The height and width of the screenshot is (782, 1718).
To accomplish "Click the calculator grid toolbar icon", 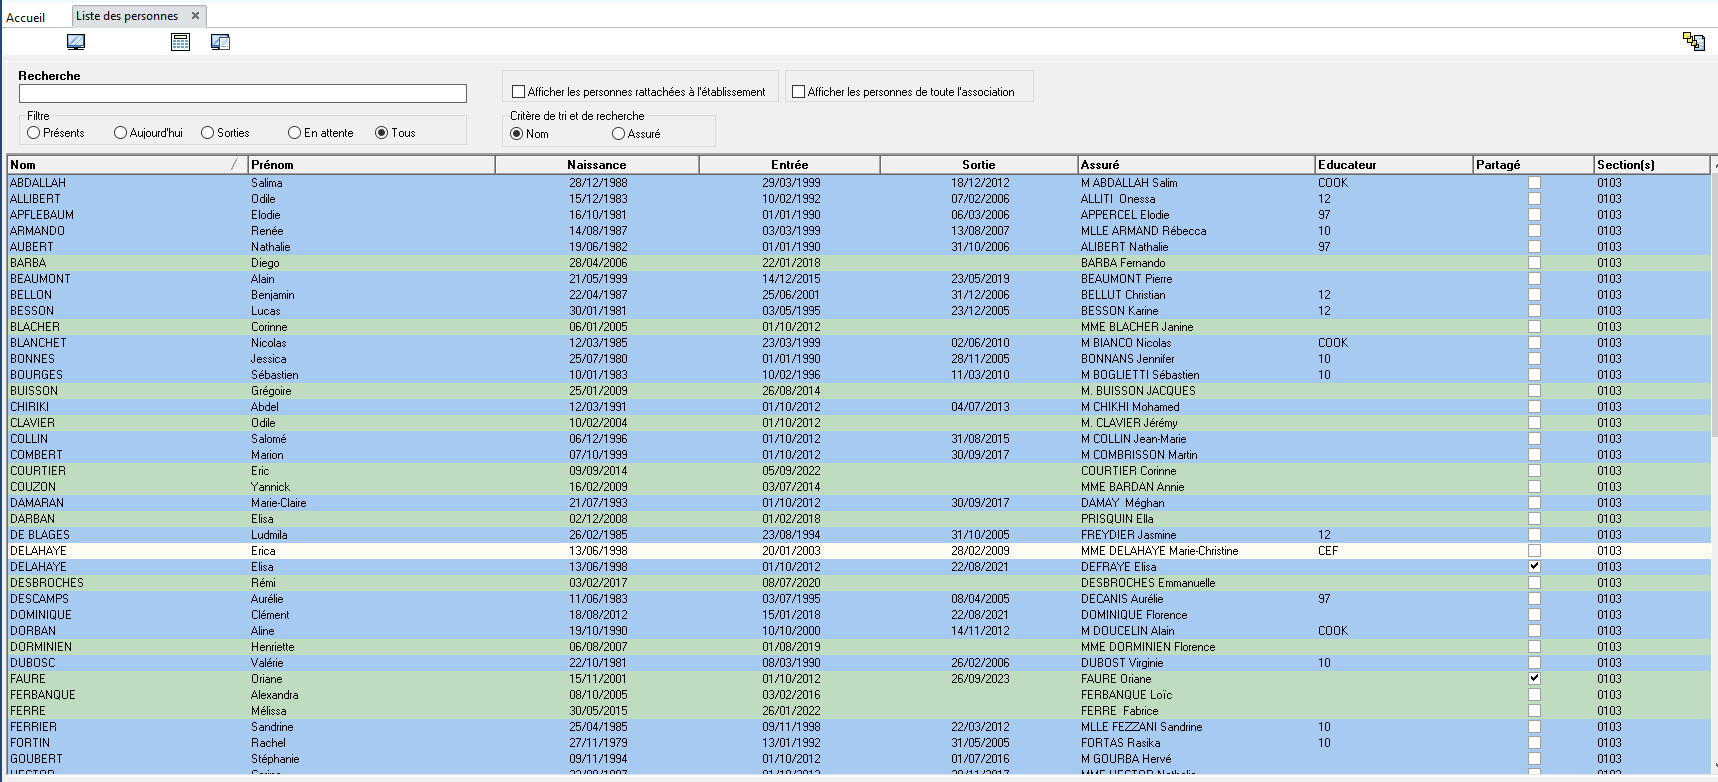I will pos(180,42).
